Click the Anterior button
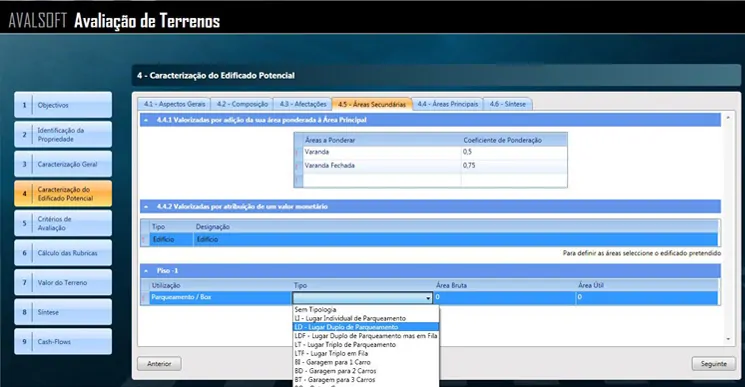Screen dimensions: 745x387 [x=159, y=364]
